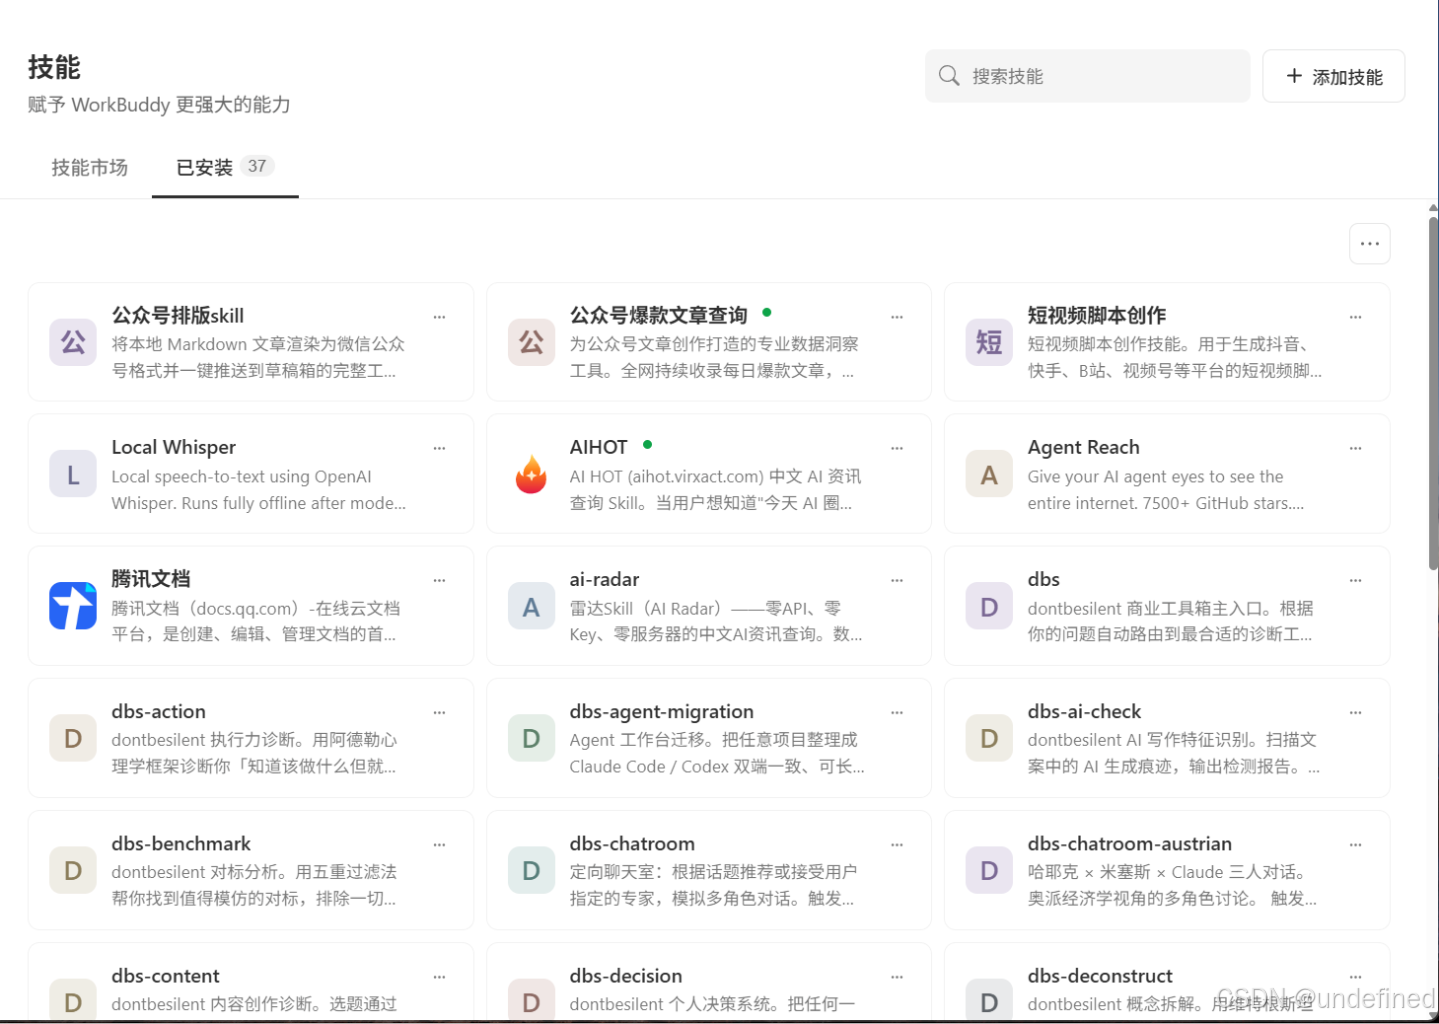1439x1024 pixels.
Task: Open the dbs-chatroom-austrian skill title
Action: [x=1129, y=843]
